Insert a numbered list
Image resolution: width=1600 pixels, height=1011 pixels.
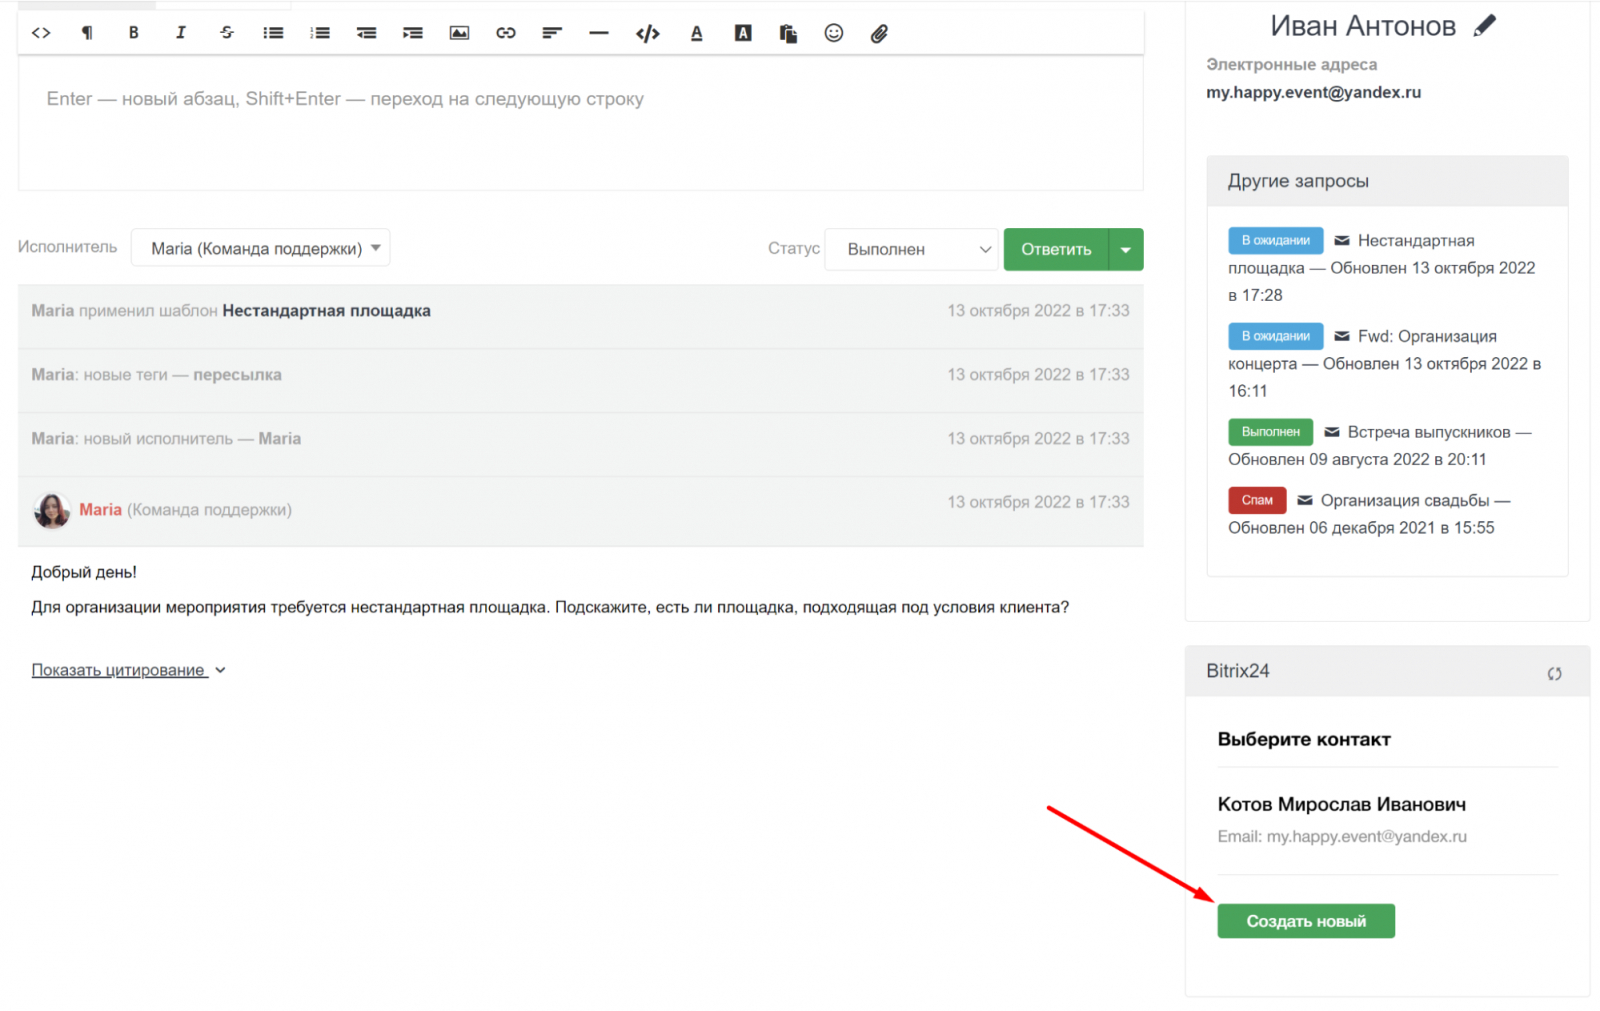click(320, 33)
